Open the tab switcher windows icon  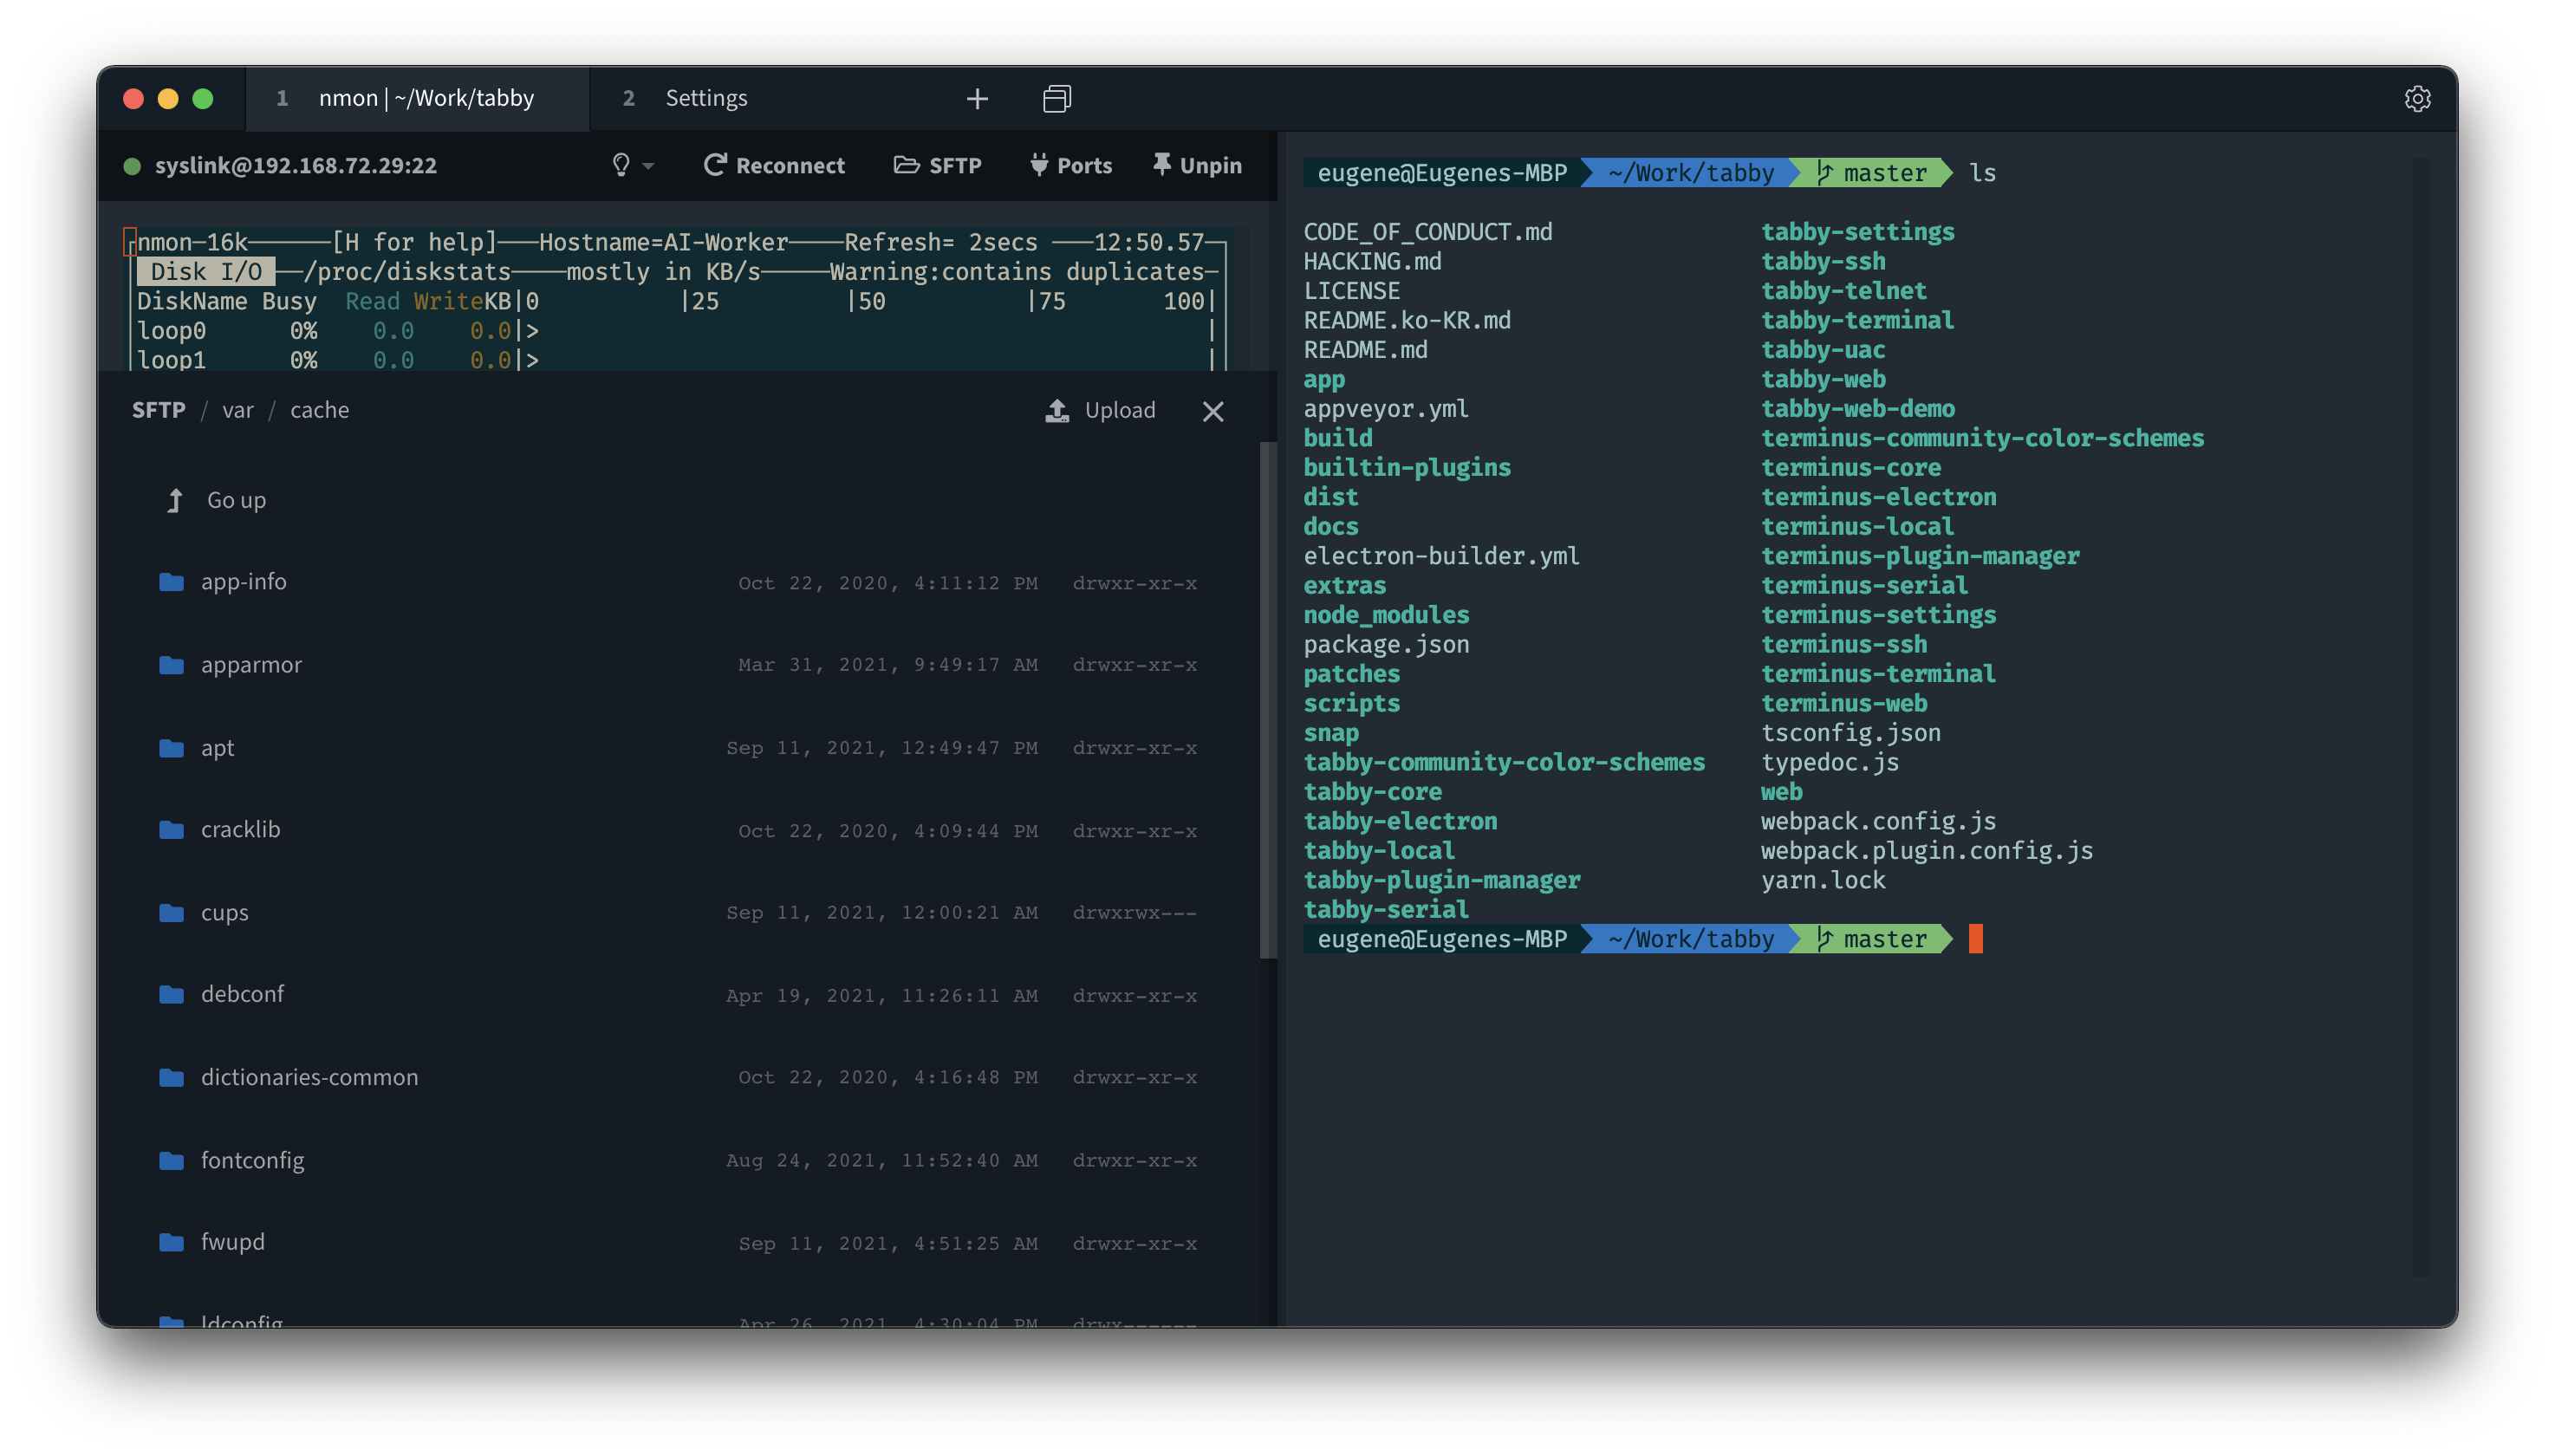(x=1056, y=98)
